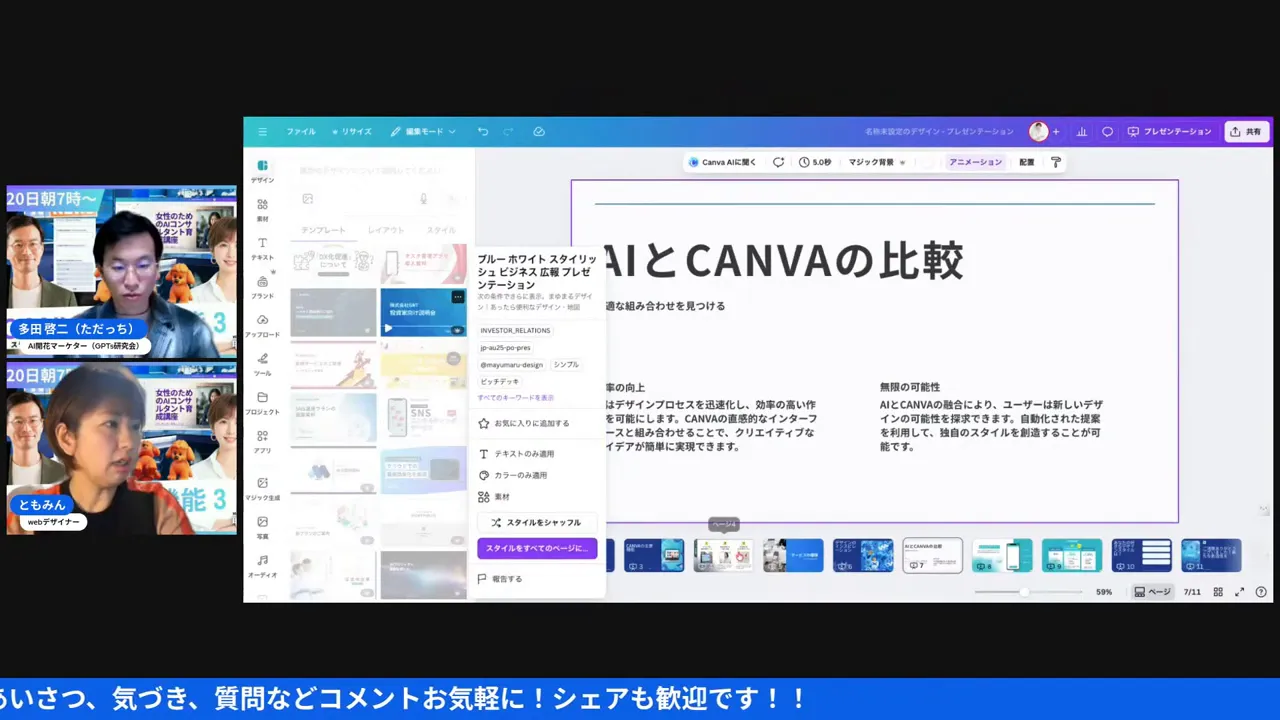Expand すべてのキーワードを表示 to show all keywords
Viewport: 1280px width, 720px height.
[516, 397]
